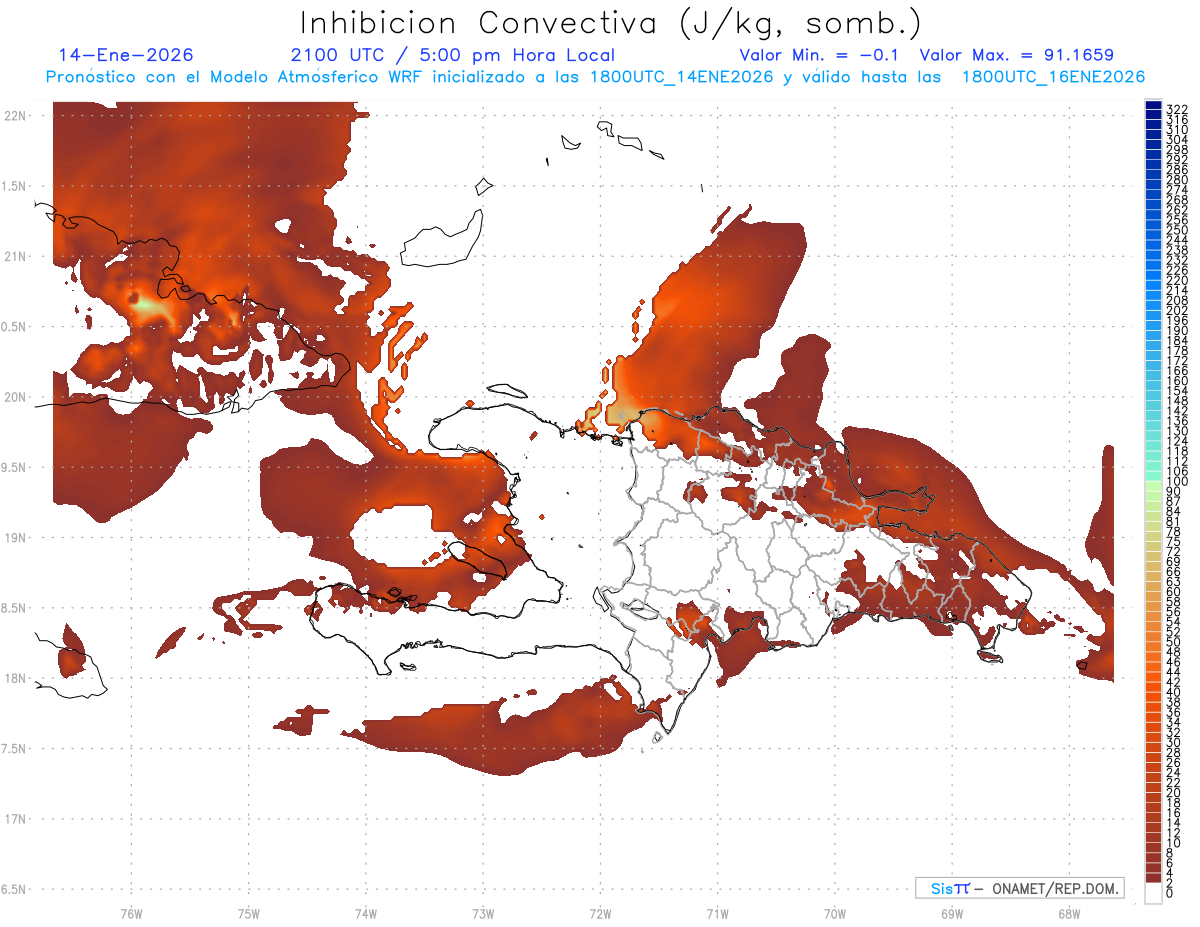The width and height of the screenshot is (1200, 927).
Task: Click the '19N' latitude label
Action: [x=15, y=538]
